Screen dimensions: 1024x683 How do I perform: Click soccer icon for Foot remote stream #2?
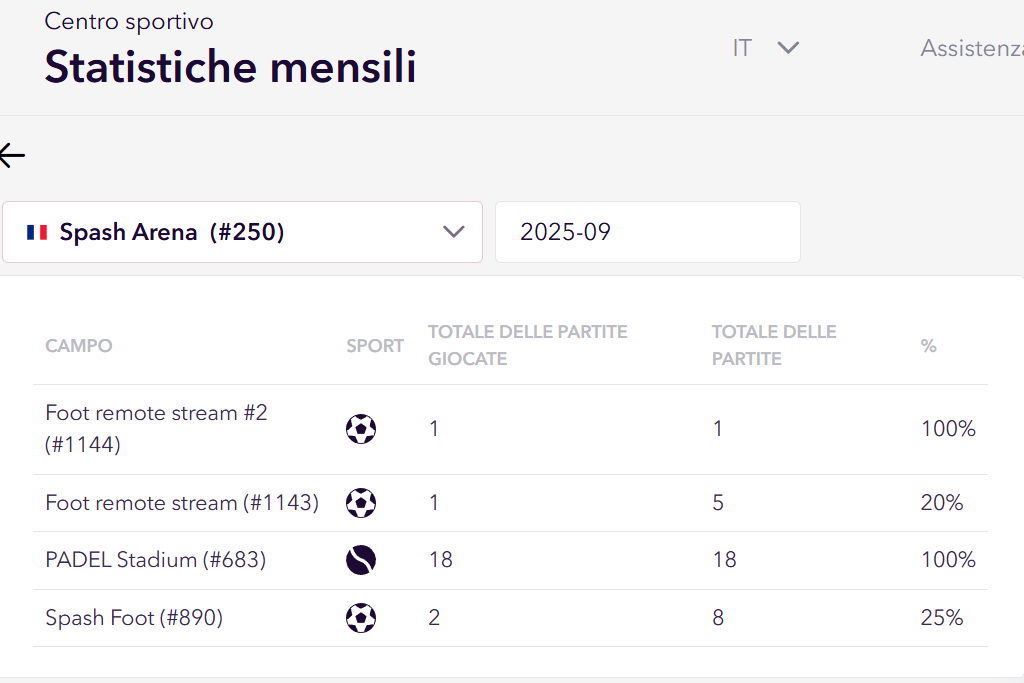[x=361, y=429]
